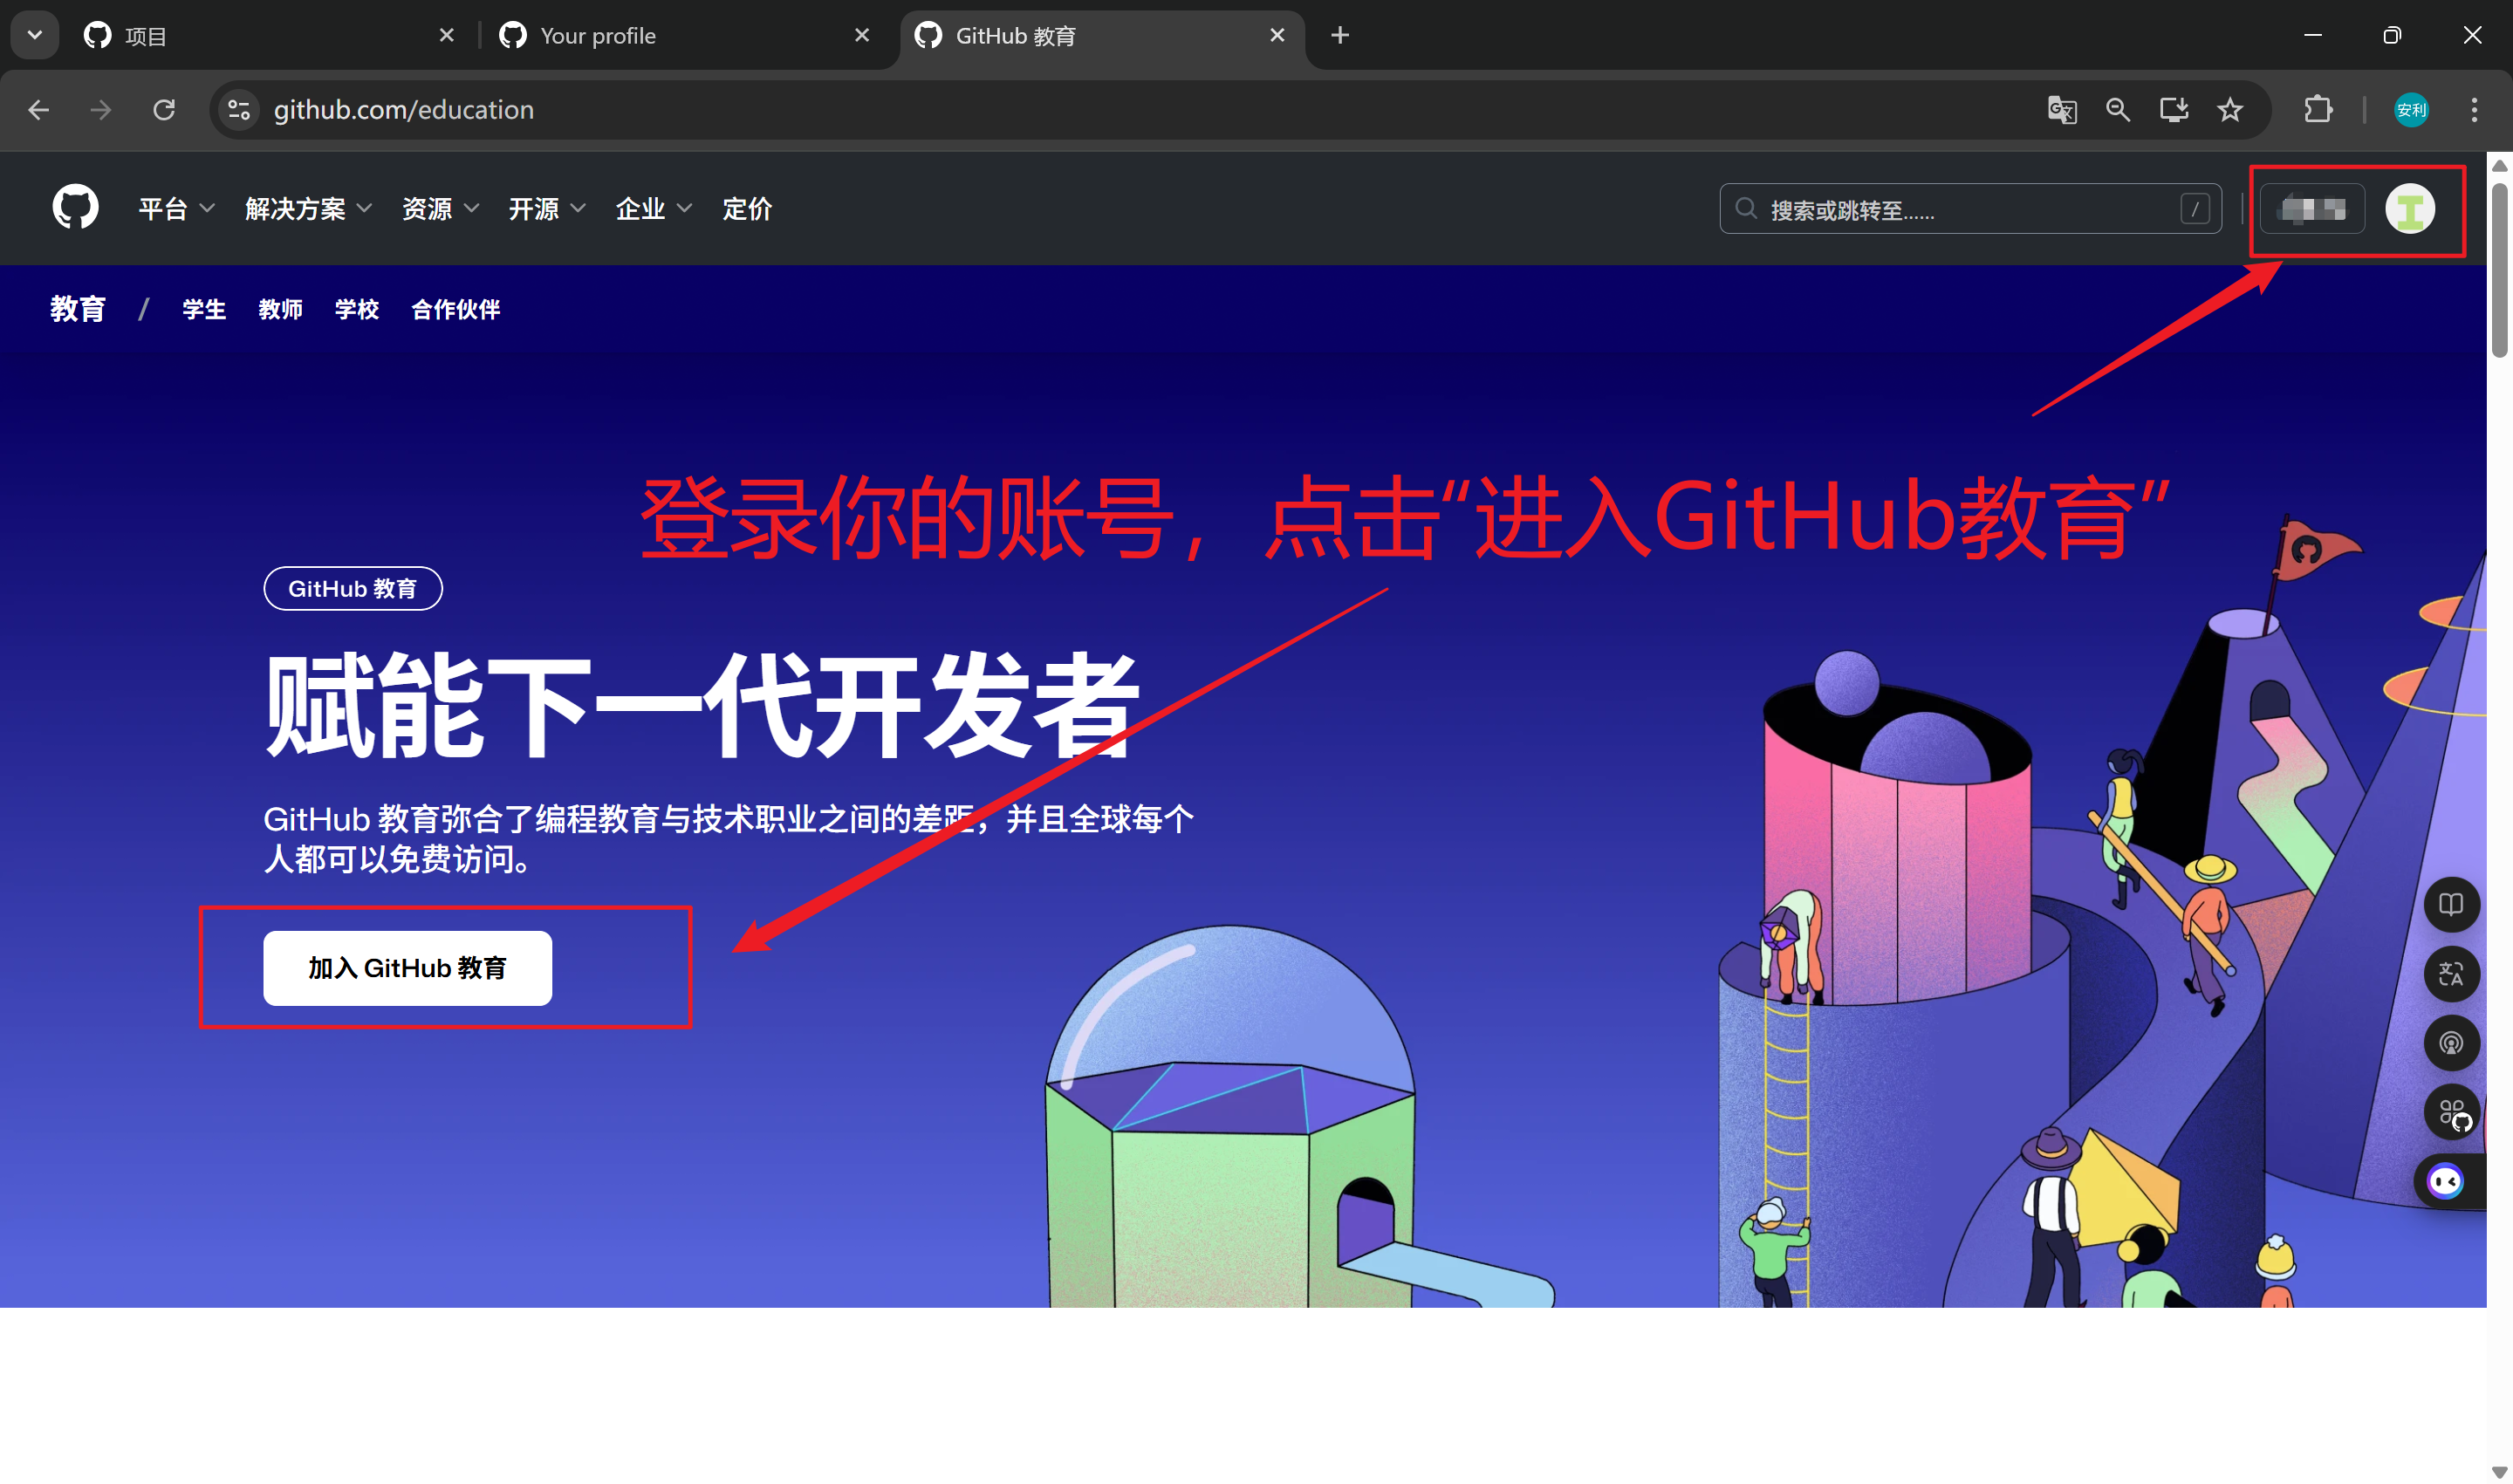Open the 学生 link in education nav
Viewport: 2513px width, 1484px height.
click(204, 310)
